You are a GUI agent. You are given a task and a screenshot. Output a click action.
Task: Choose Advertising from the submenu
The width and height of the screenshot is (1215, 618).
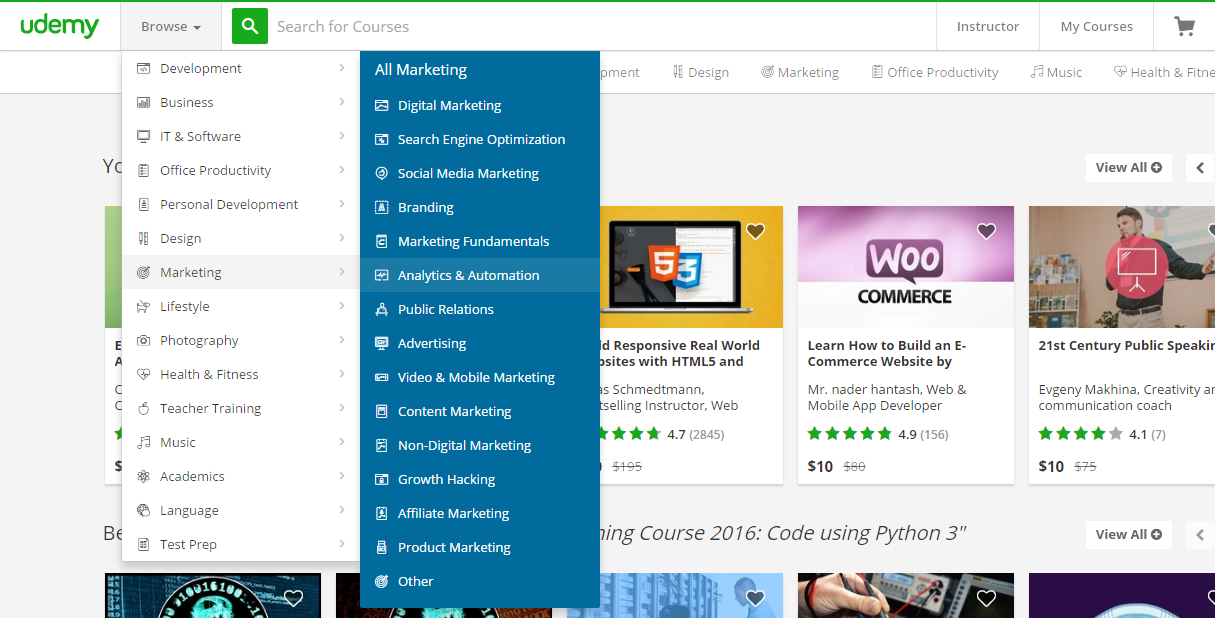click(x=480, y=343)
